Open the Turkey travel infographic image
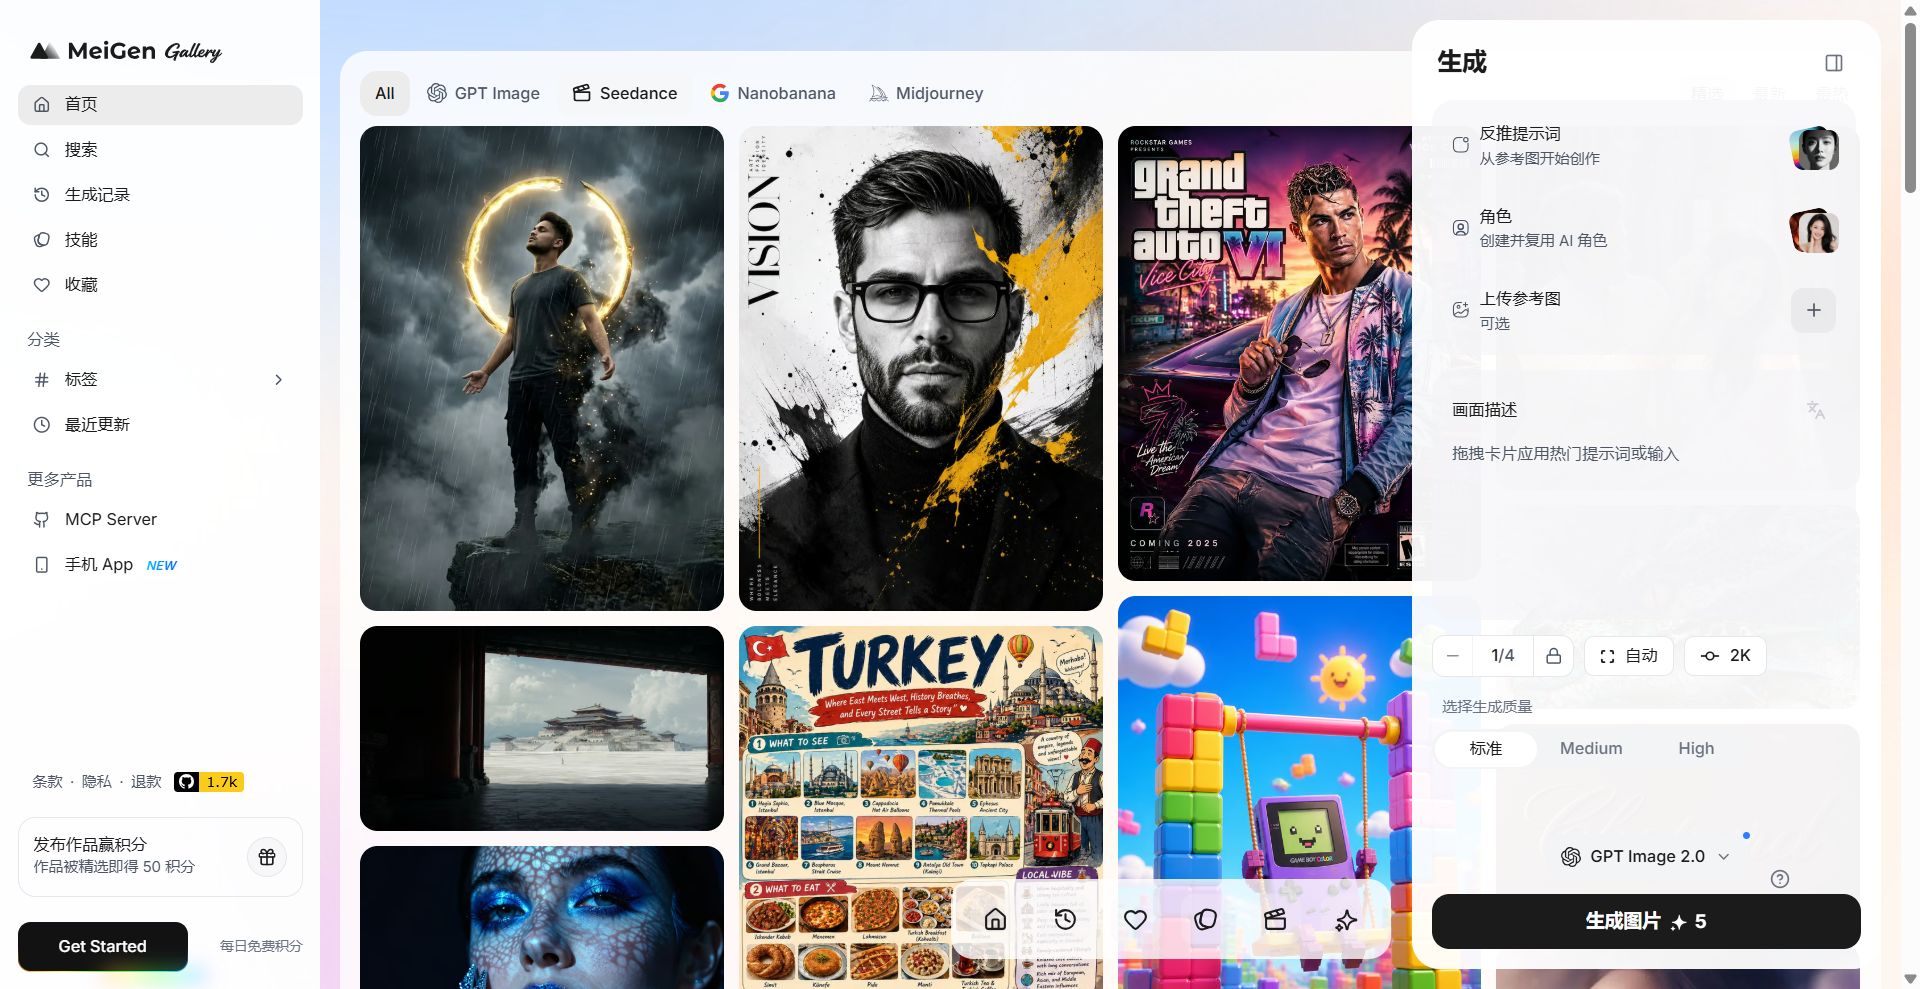The width and height of the screenshot is (1920, 989). [x=921, y=750]
